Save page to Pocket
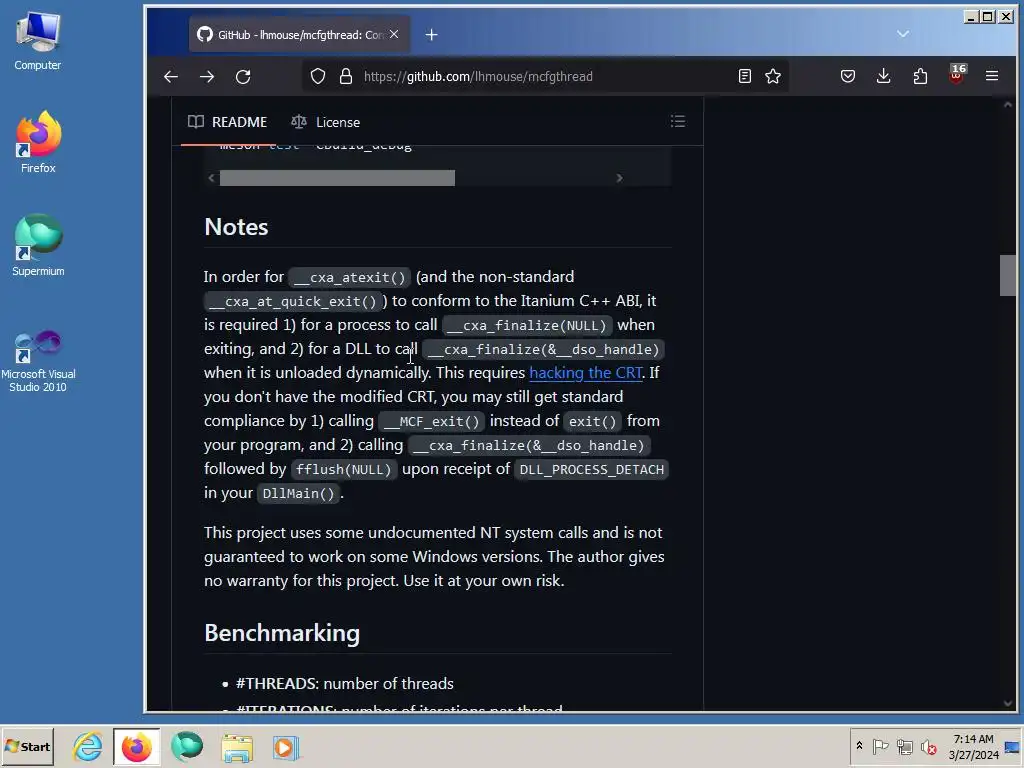The height and width of the screenshot is (768, 1024). click(x=848, y=76)
